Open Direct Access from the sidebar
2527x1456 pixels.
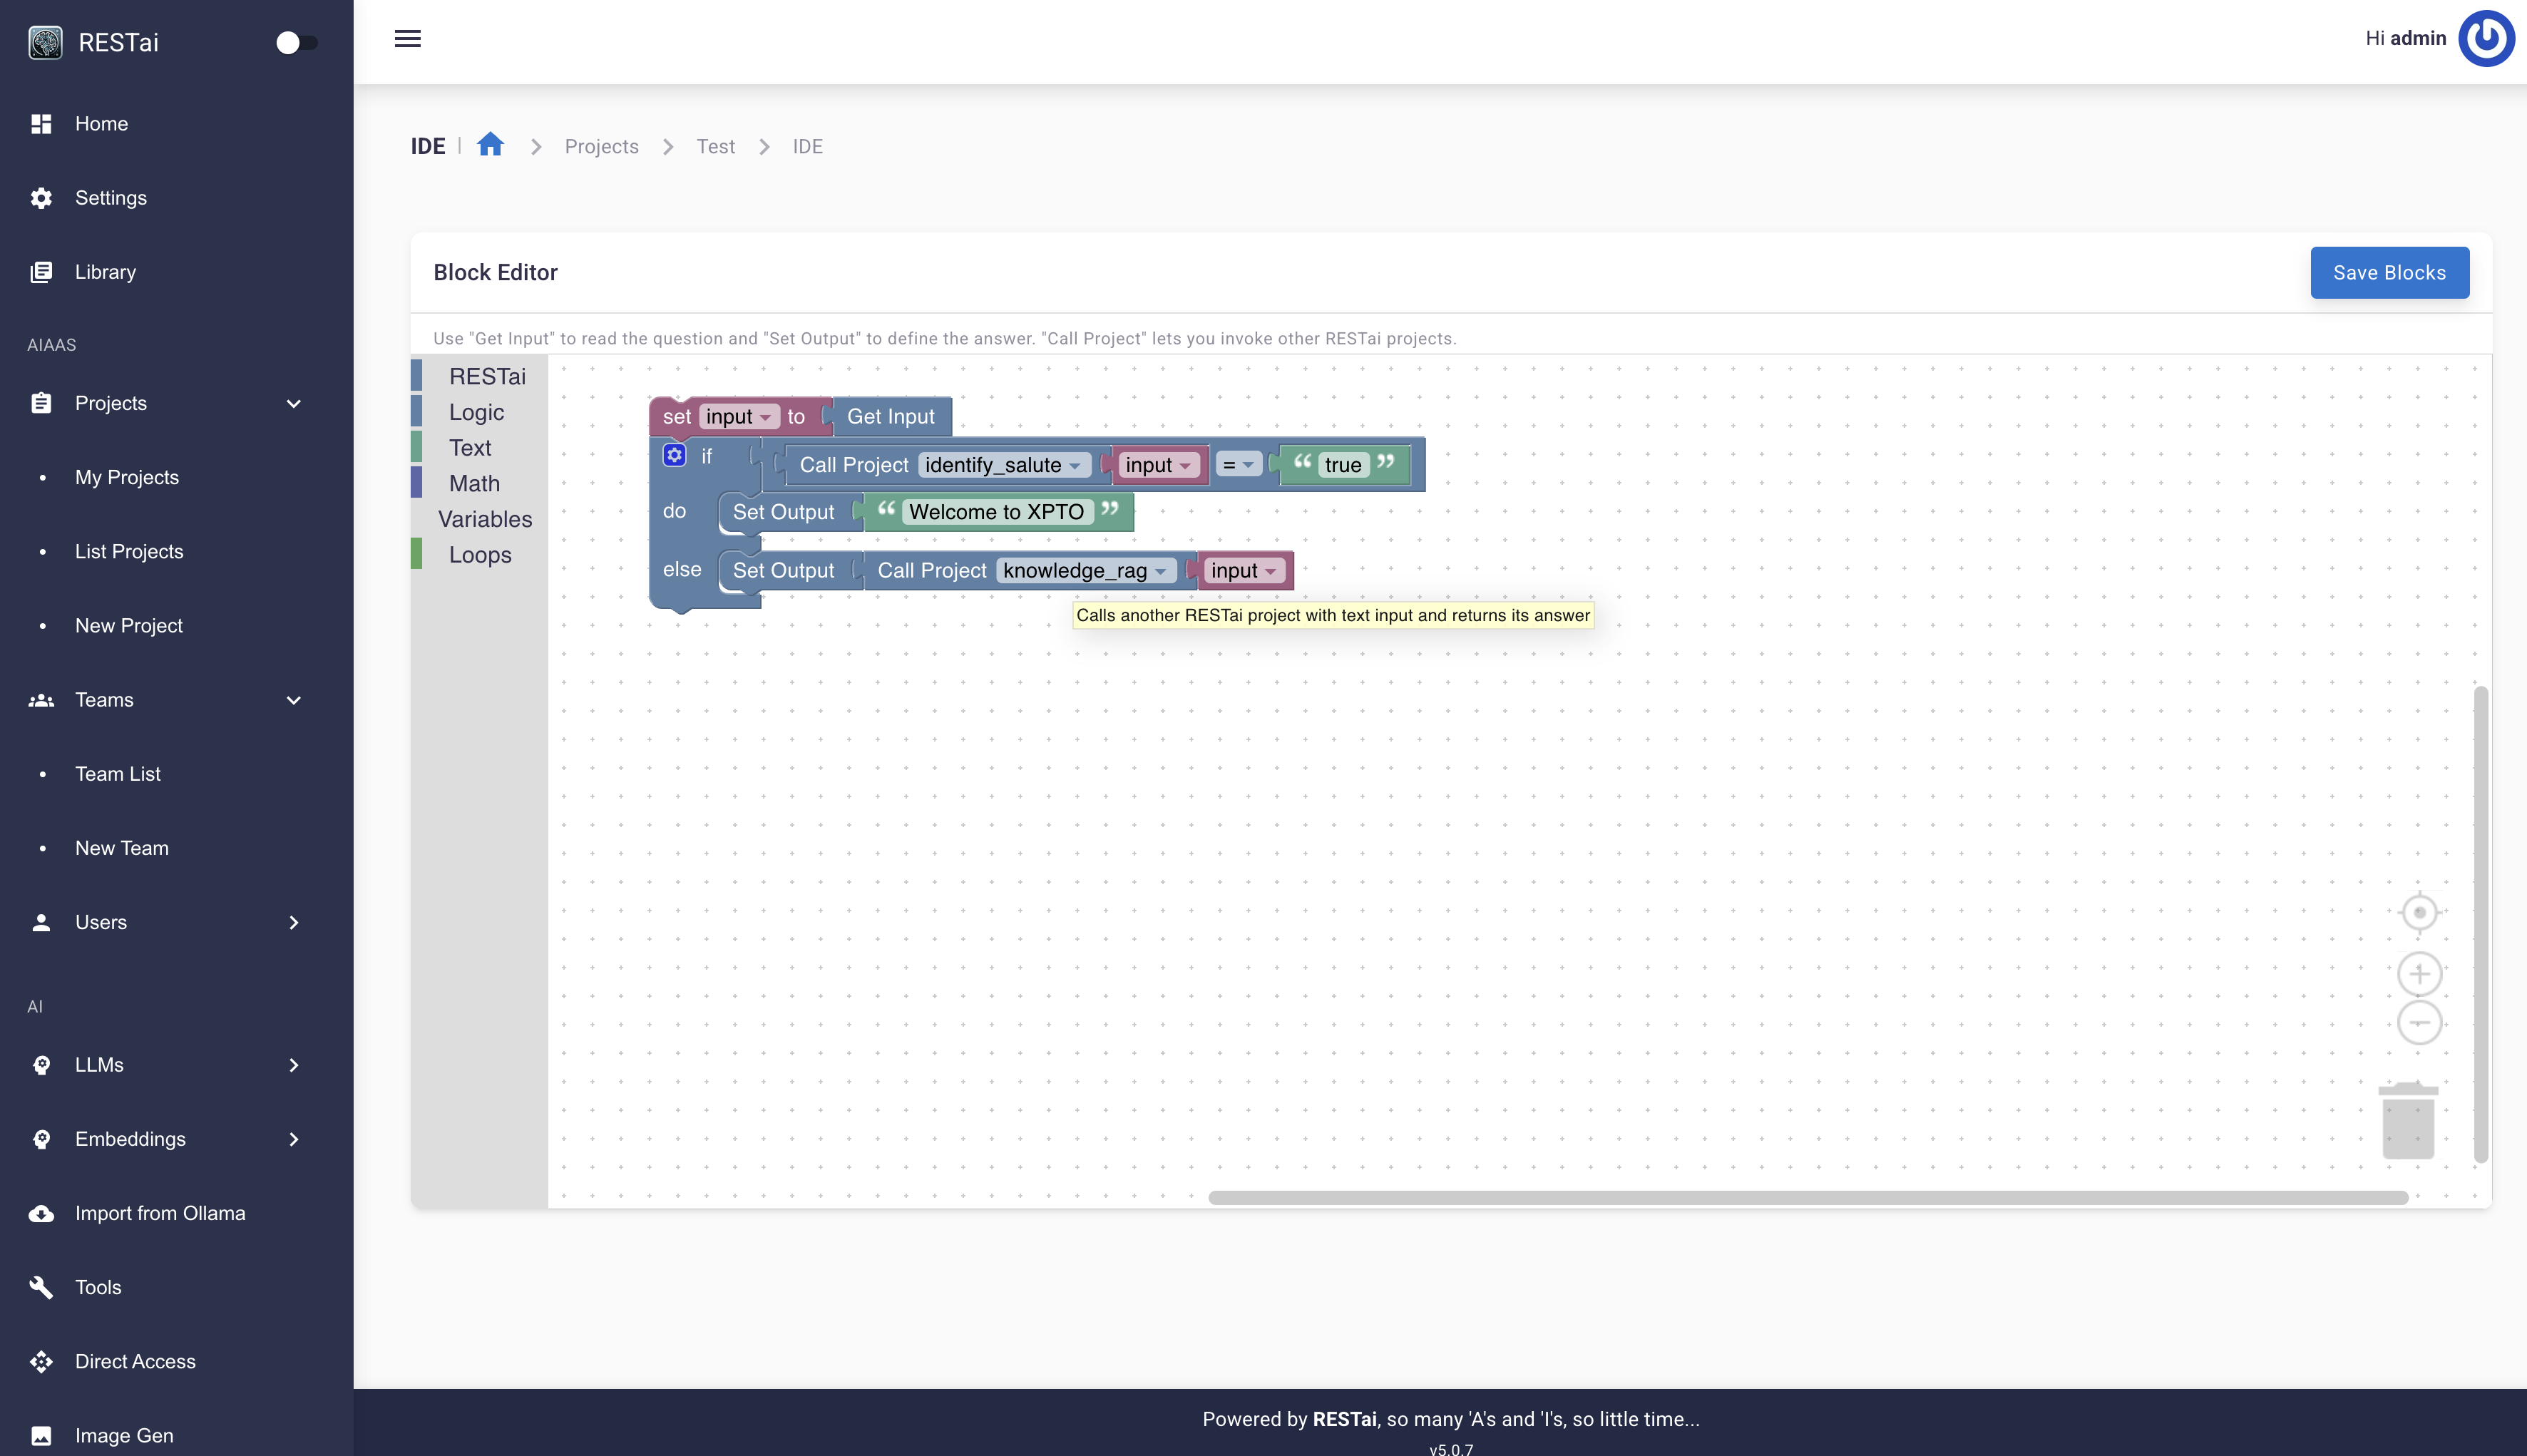click(135, 1361)
